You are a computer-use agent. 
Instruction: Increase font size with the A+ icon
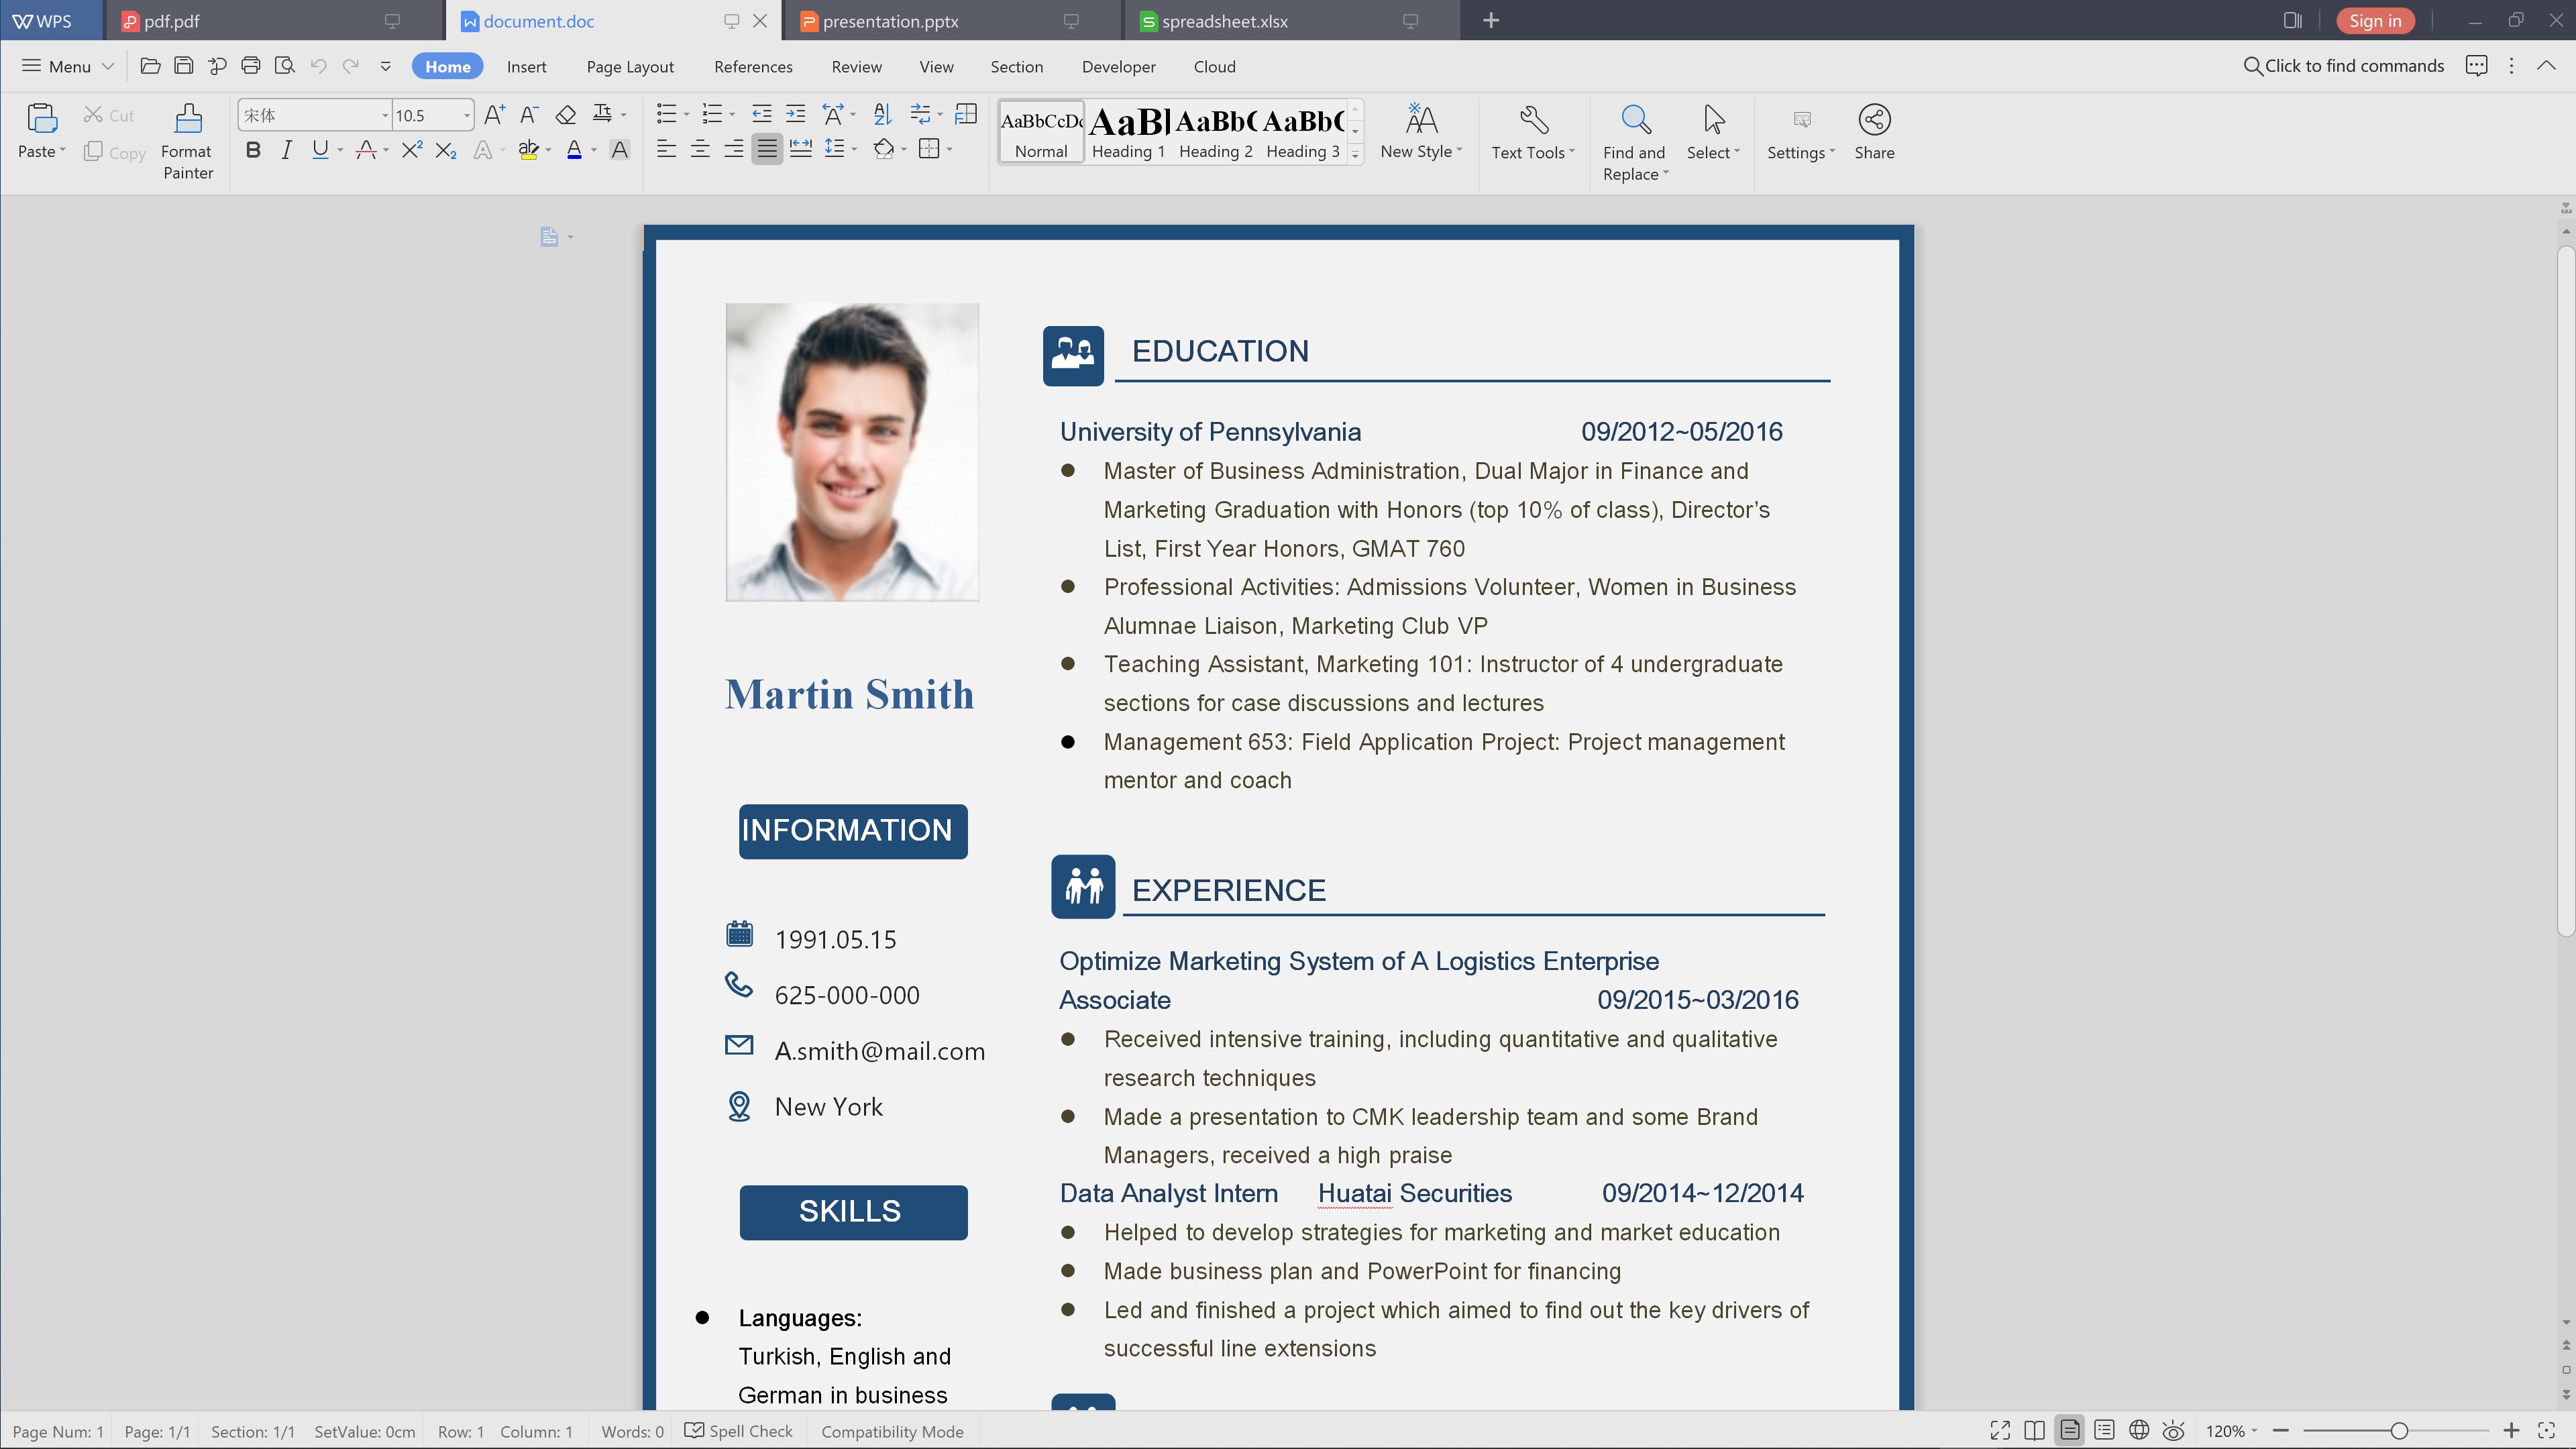coord(494,115)
